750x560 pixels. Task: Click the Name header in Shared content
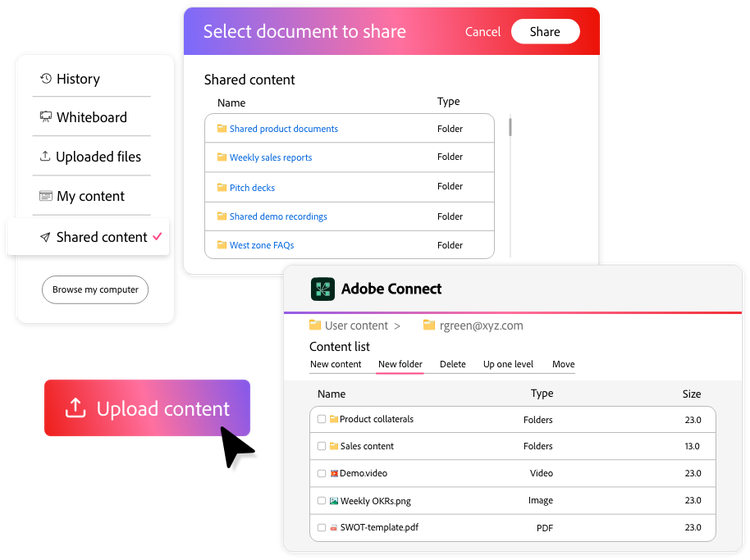pyautogui.click(x=232, y=103)
